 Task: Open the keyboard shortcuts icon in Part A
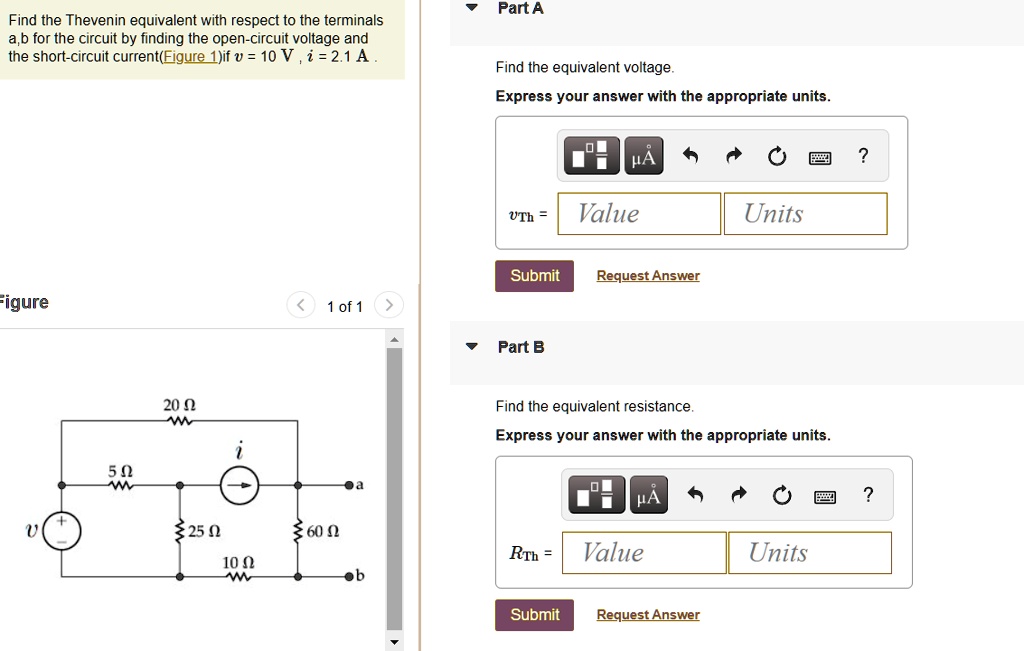click(x=820, y=156)
